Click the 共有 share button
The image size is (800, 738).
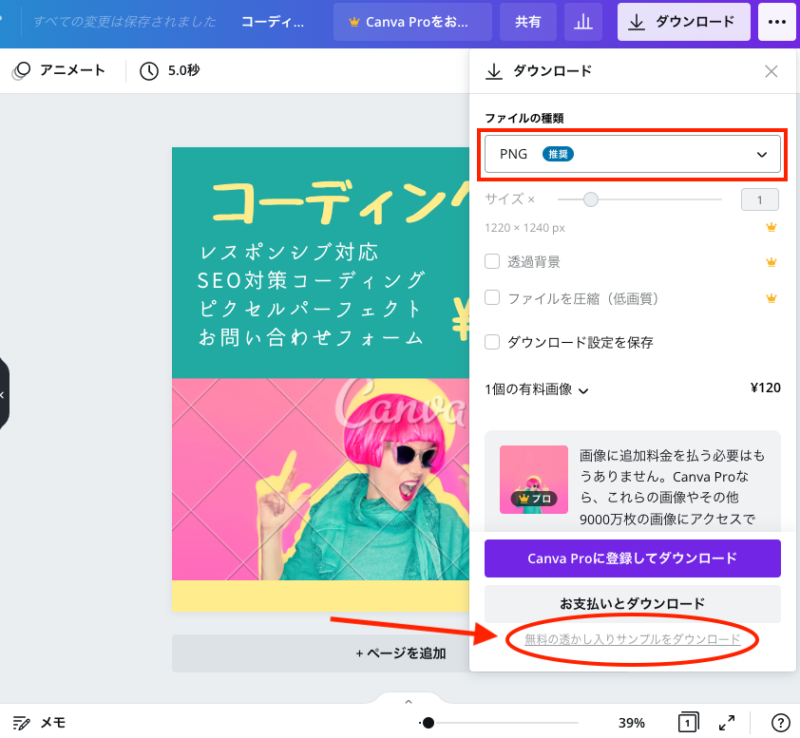(528, 22)
